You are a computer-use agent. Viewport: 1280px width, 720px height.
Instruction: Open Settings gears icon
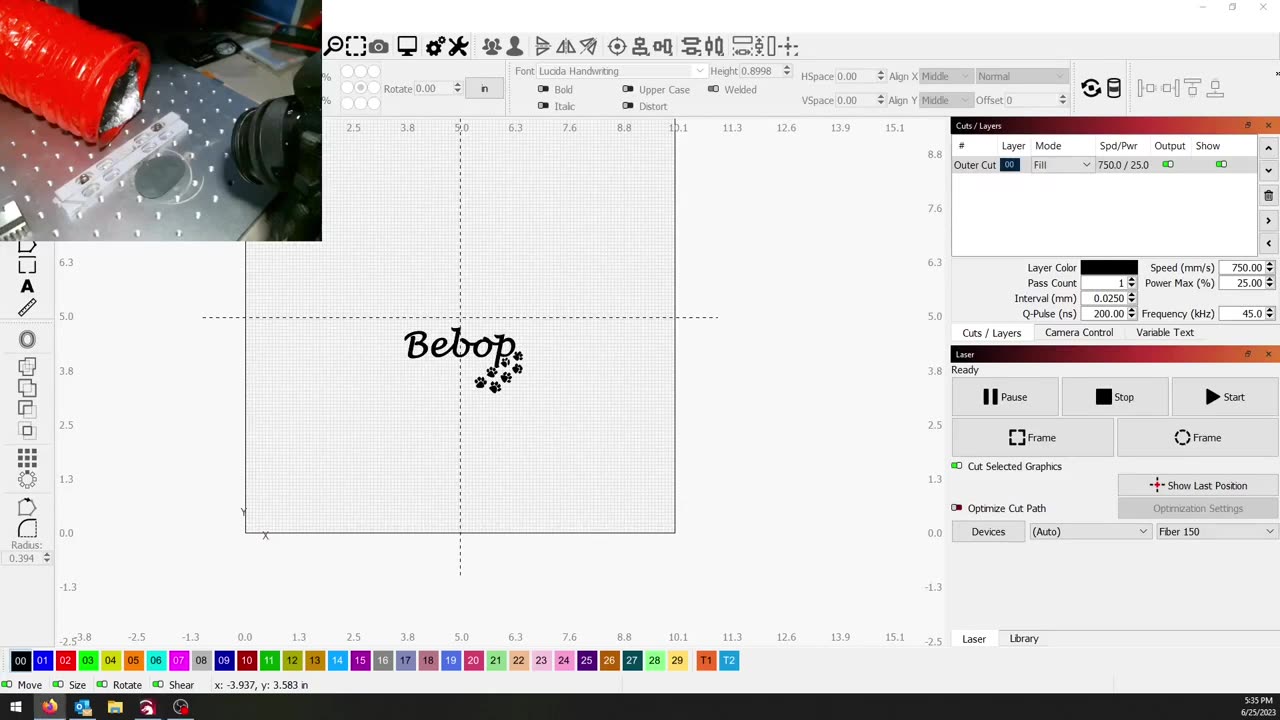click(435, 46)
